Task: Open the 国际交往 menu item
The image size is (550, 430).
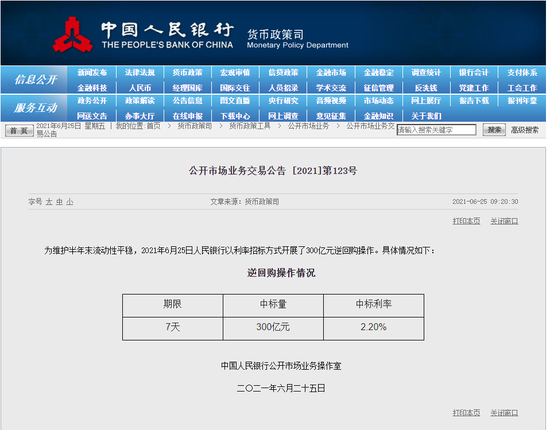Action: point(235,88)
